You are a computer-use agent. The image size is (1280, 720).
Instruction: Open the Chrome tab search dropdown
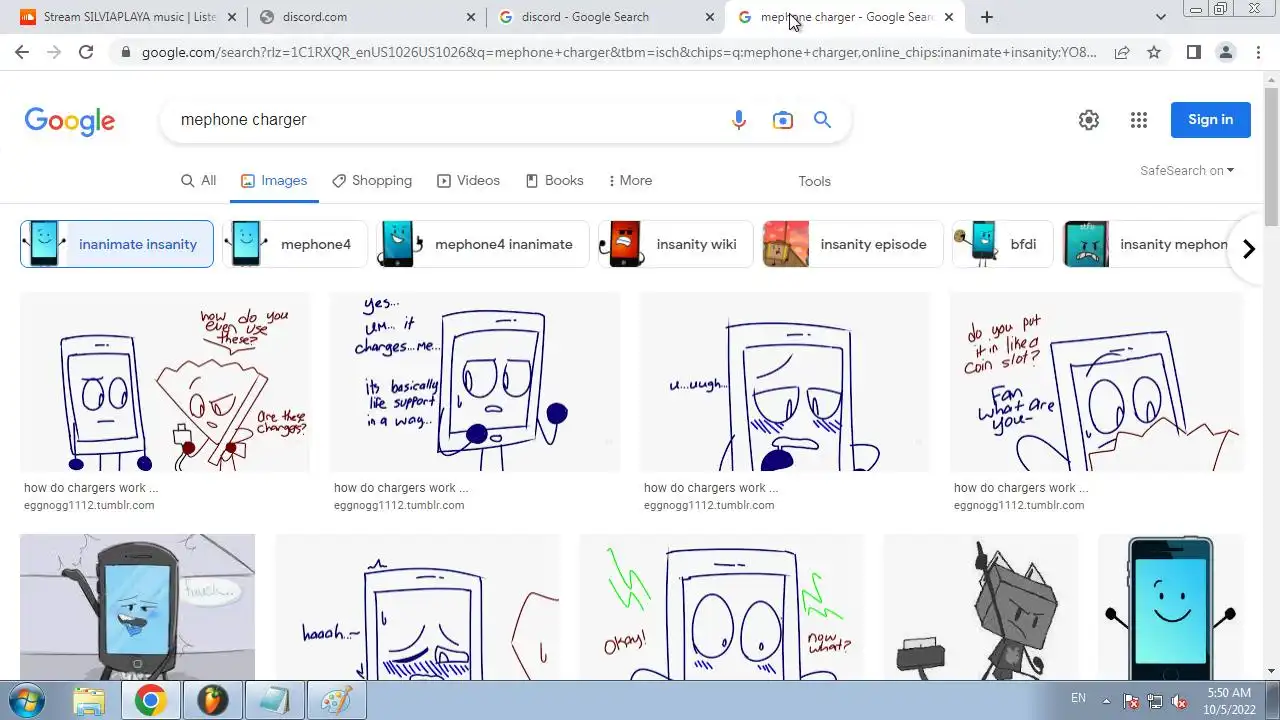tap(1160, 17)
